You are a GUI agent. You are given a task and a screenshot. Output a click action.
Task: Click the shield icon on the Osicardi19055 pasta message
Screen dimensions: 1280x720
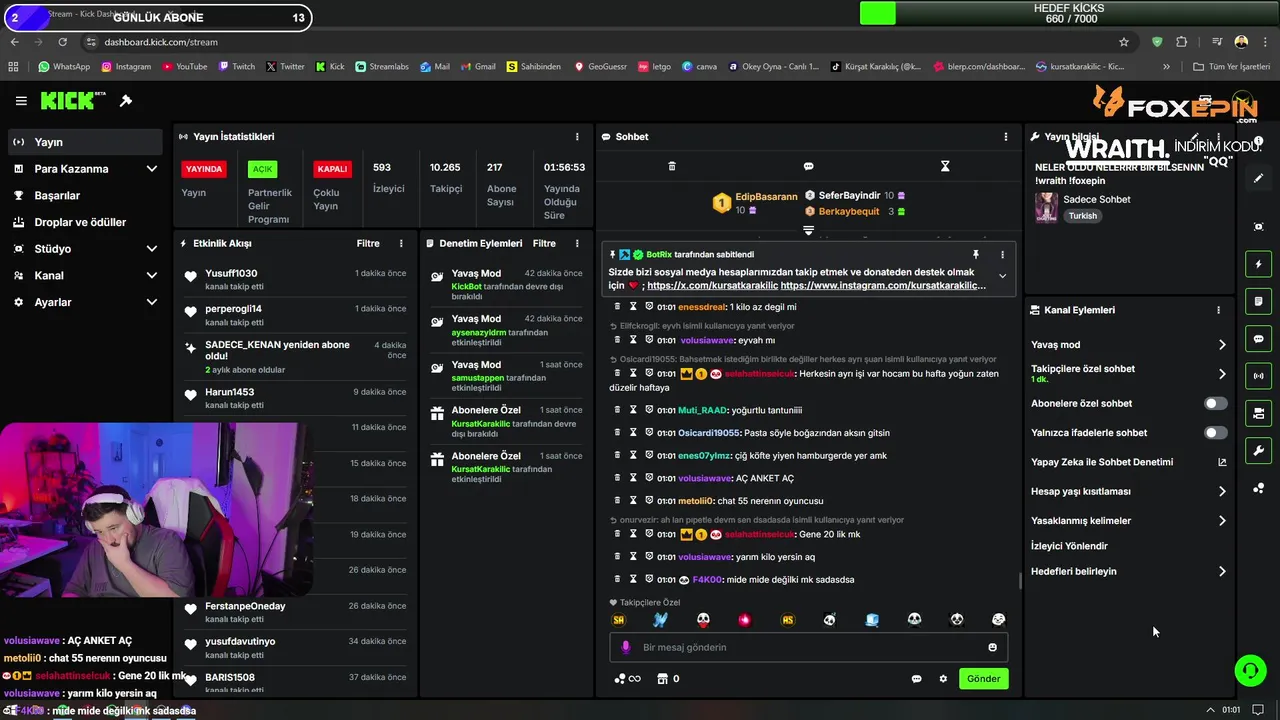(x=649, y=433)
